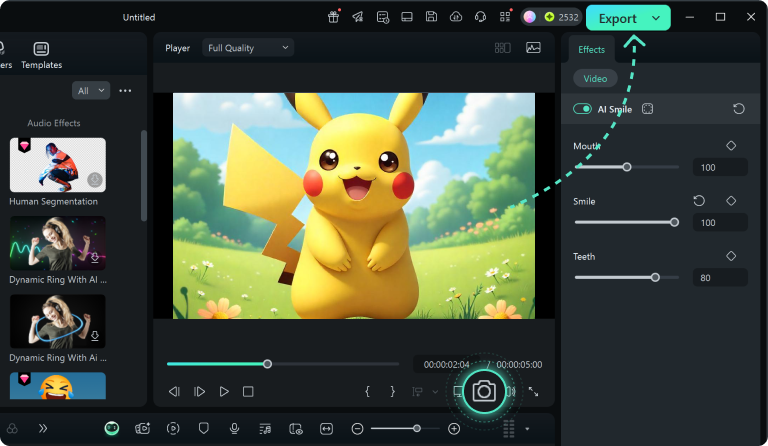Click the effects list vertical scrollbar

[x=144, y=175]
